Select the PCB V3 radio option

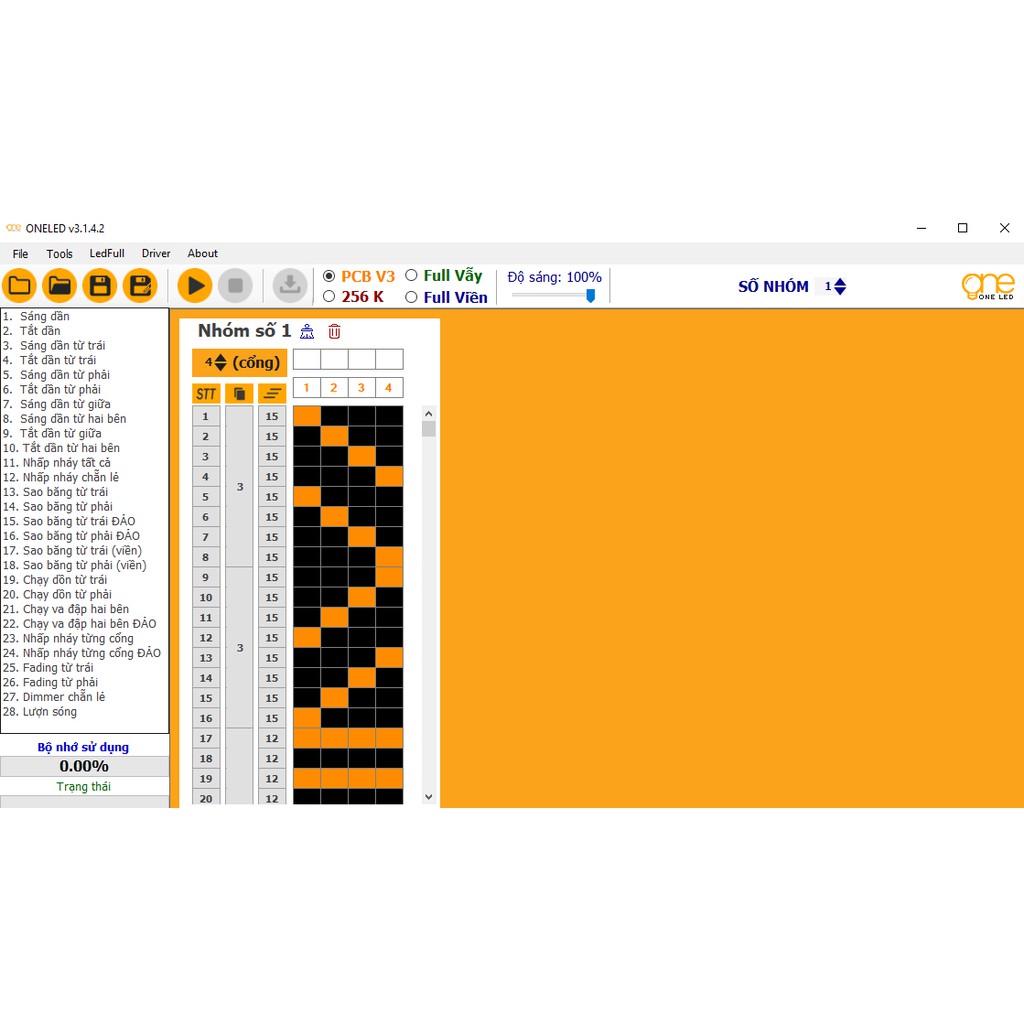click(x=329, y=276)
